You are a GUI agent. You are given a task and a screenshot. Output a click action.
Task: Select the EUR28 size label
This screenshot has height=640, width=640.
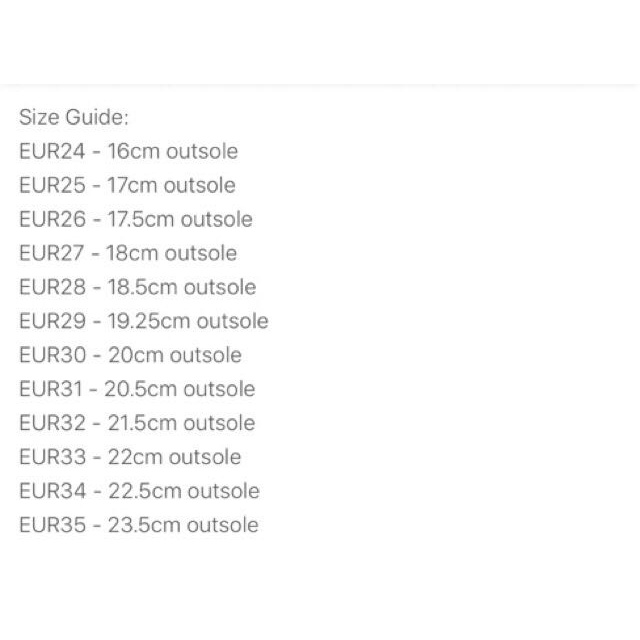coord(52,288)
